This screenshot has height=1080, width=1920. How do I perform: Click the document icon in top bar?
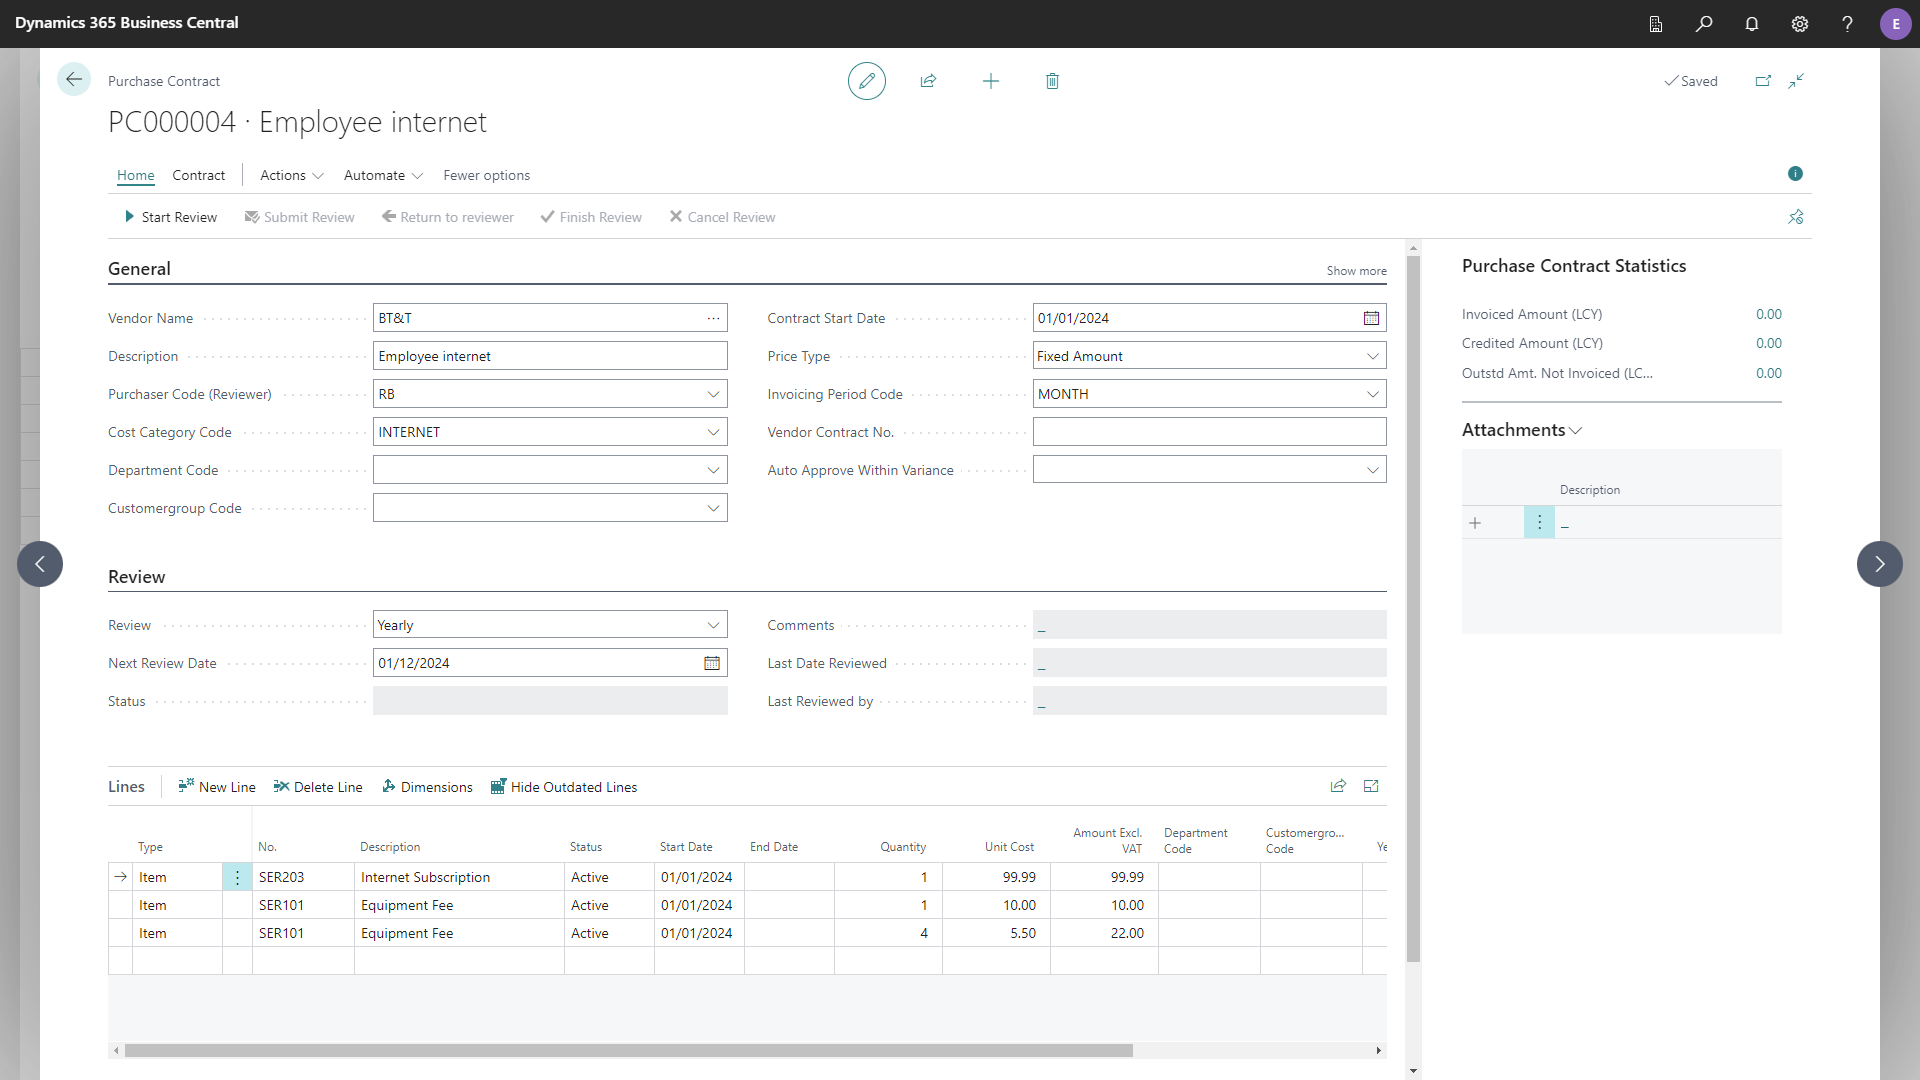tap(1656, 24)
